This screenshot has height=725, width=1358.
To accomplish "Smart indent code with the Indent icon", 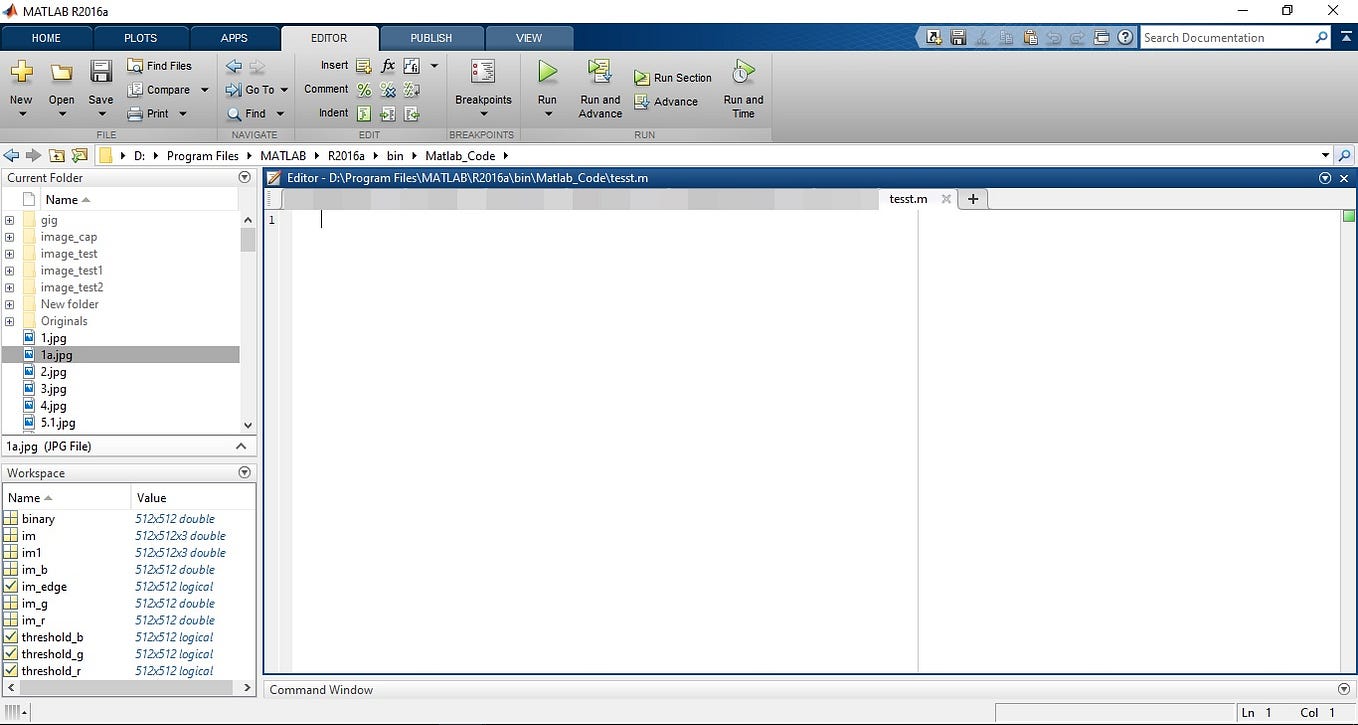I will pyautogui.click(x=365, y=113).
